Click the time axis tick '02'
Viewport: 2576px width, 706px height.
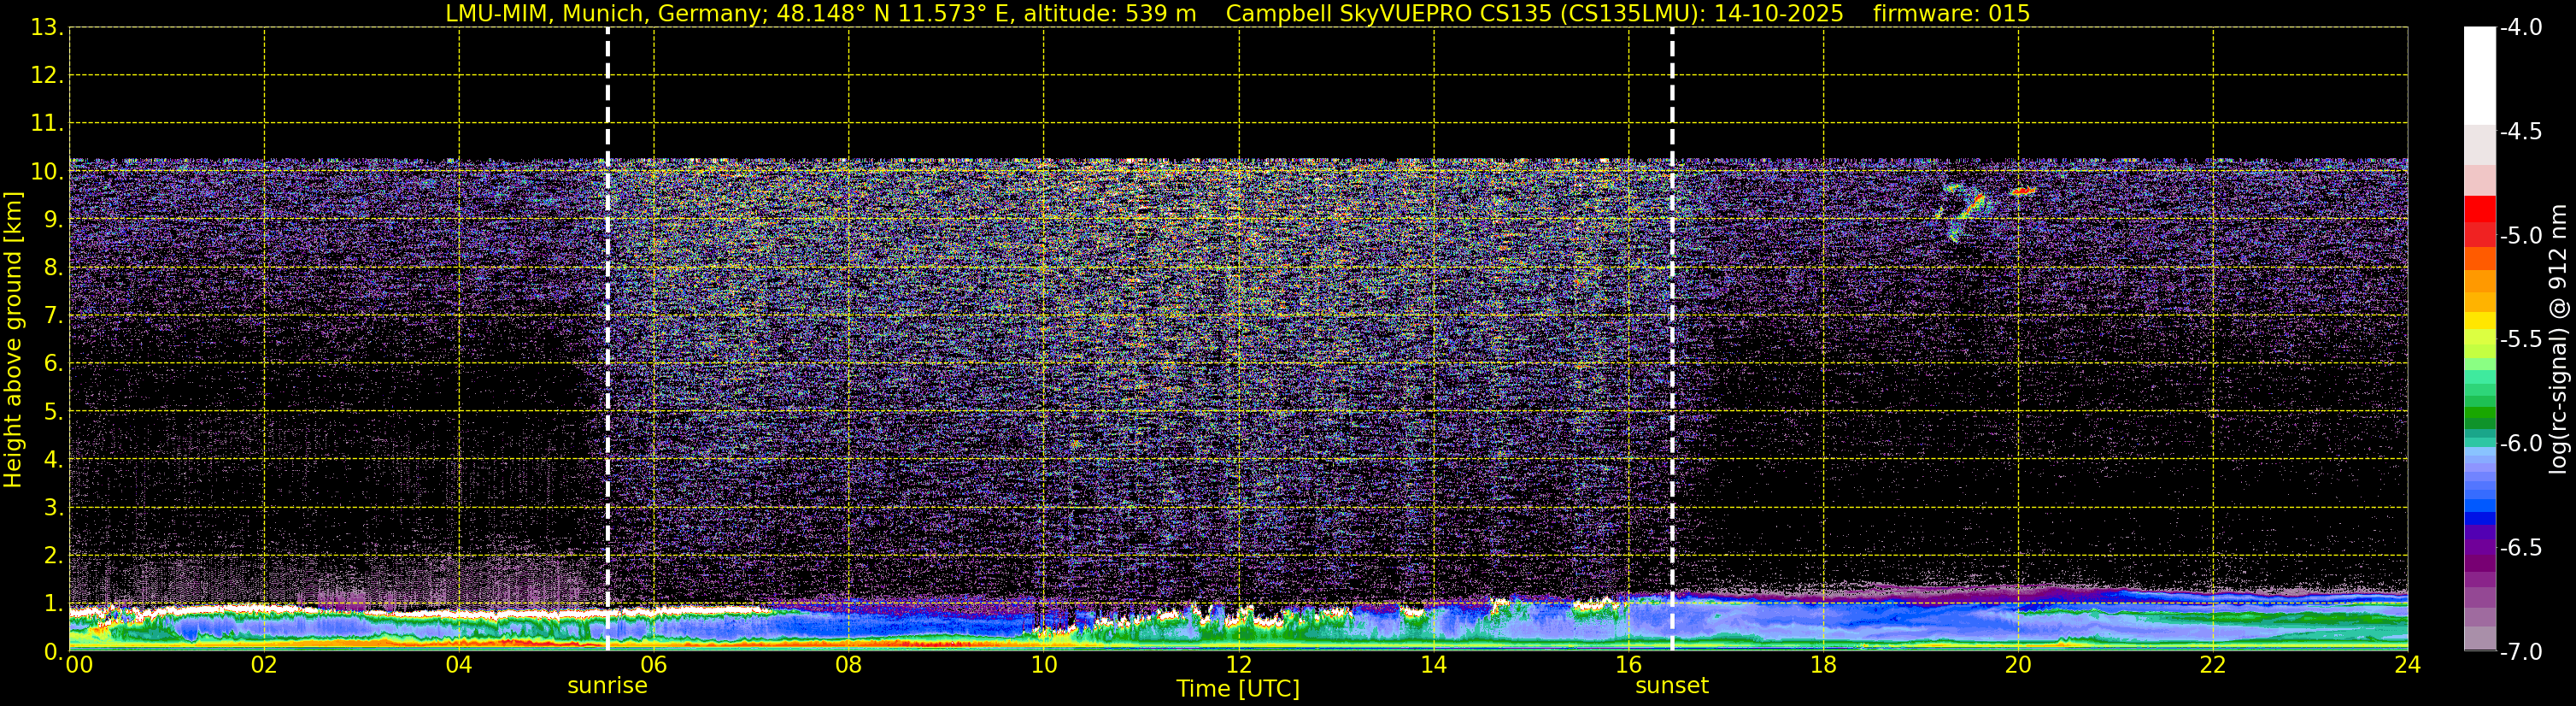coord(263,665)
